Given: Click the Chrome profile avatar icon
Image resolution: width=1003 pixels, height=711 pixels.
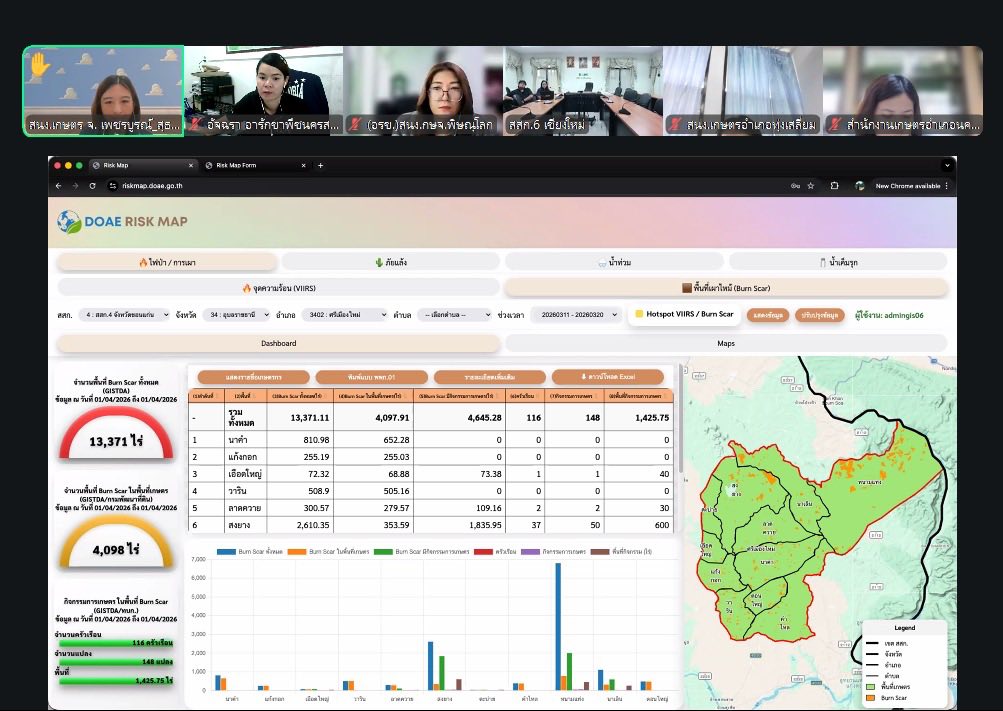Looking at the screenshot, I should 859,186.
